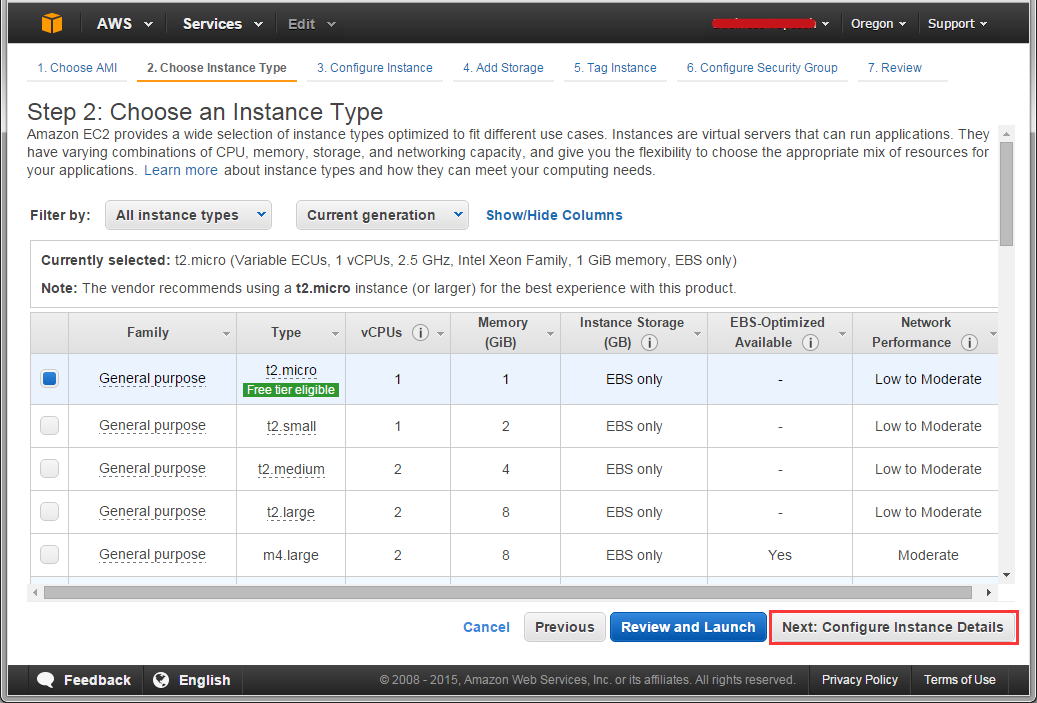This screenshot has height=703, width=1037.
Task: Select the t2.large instance checkbox
Action: (x=50, y=511)
